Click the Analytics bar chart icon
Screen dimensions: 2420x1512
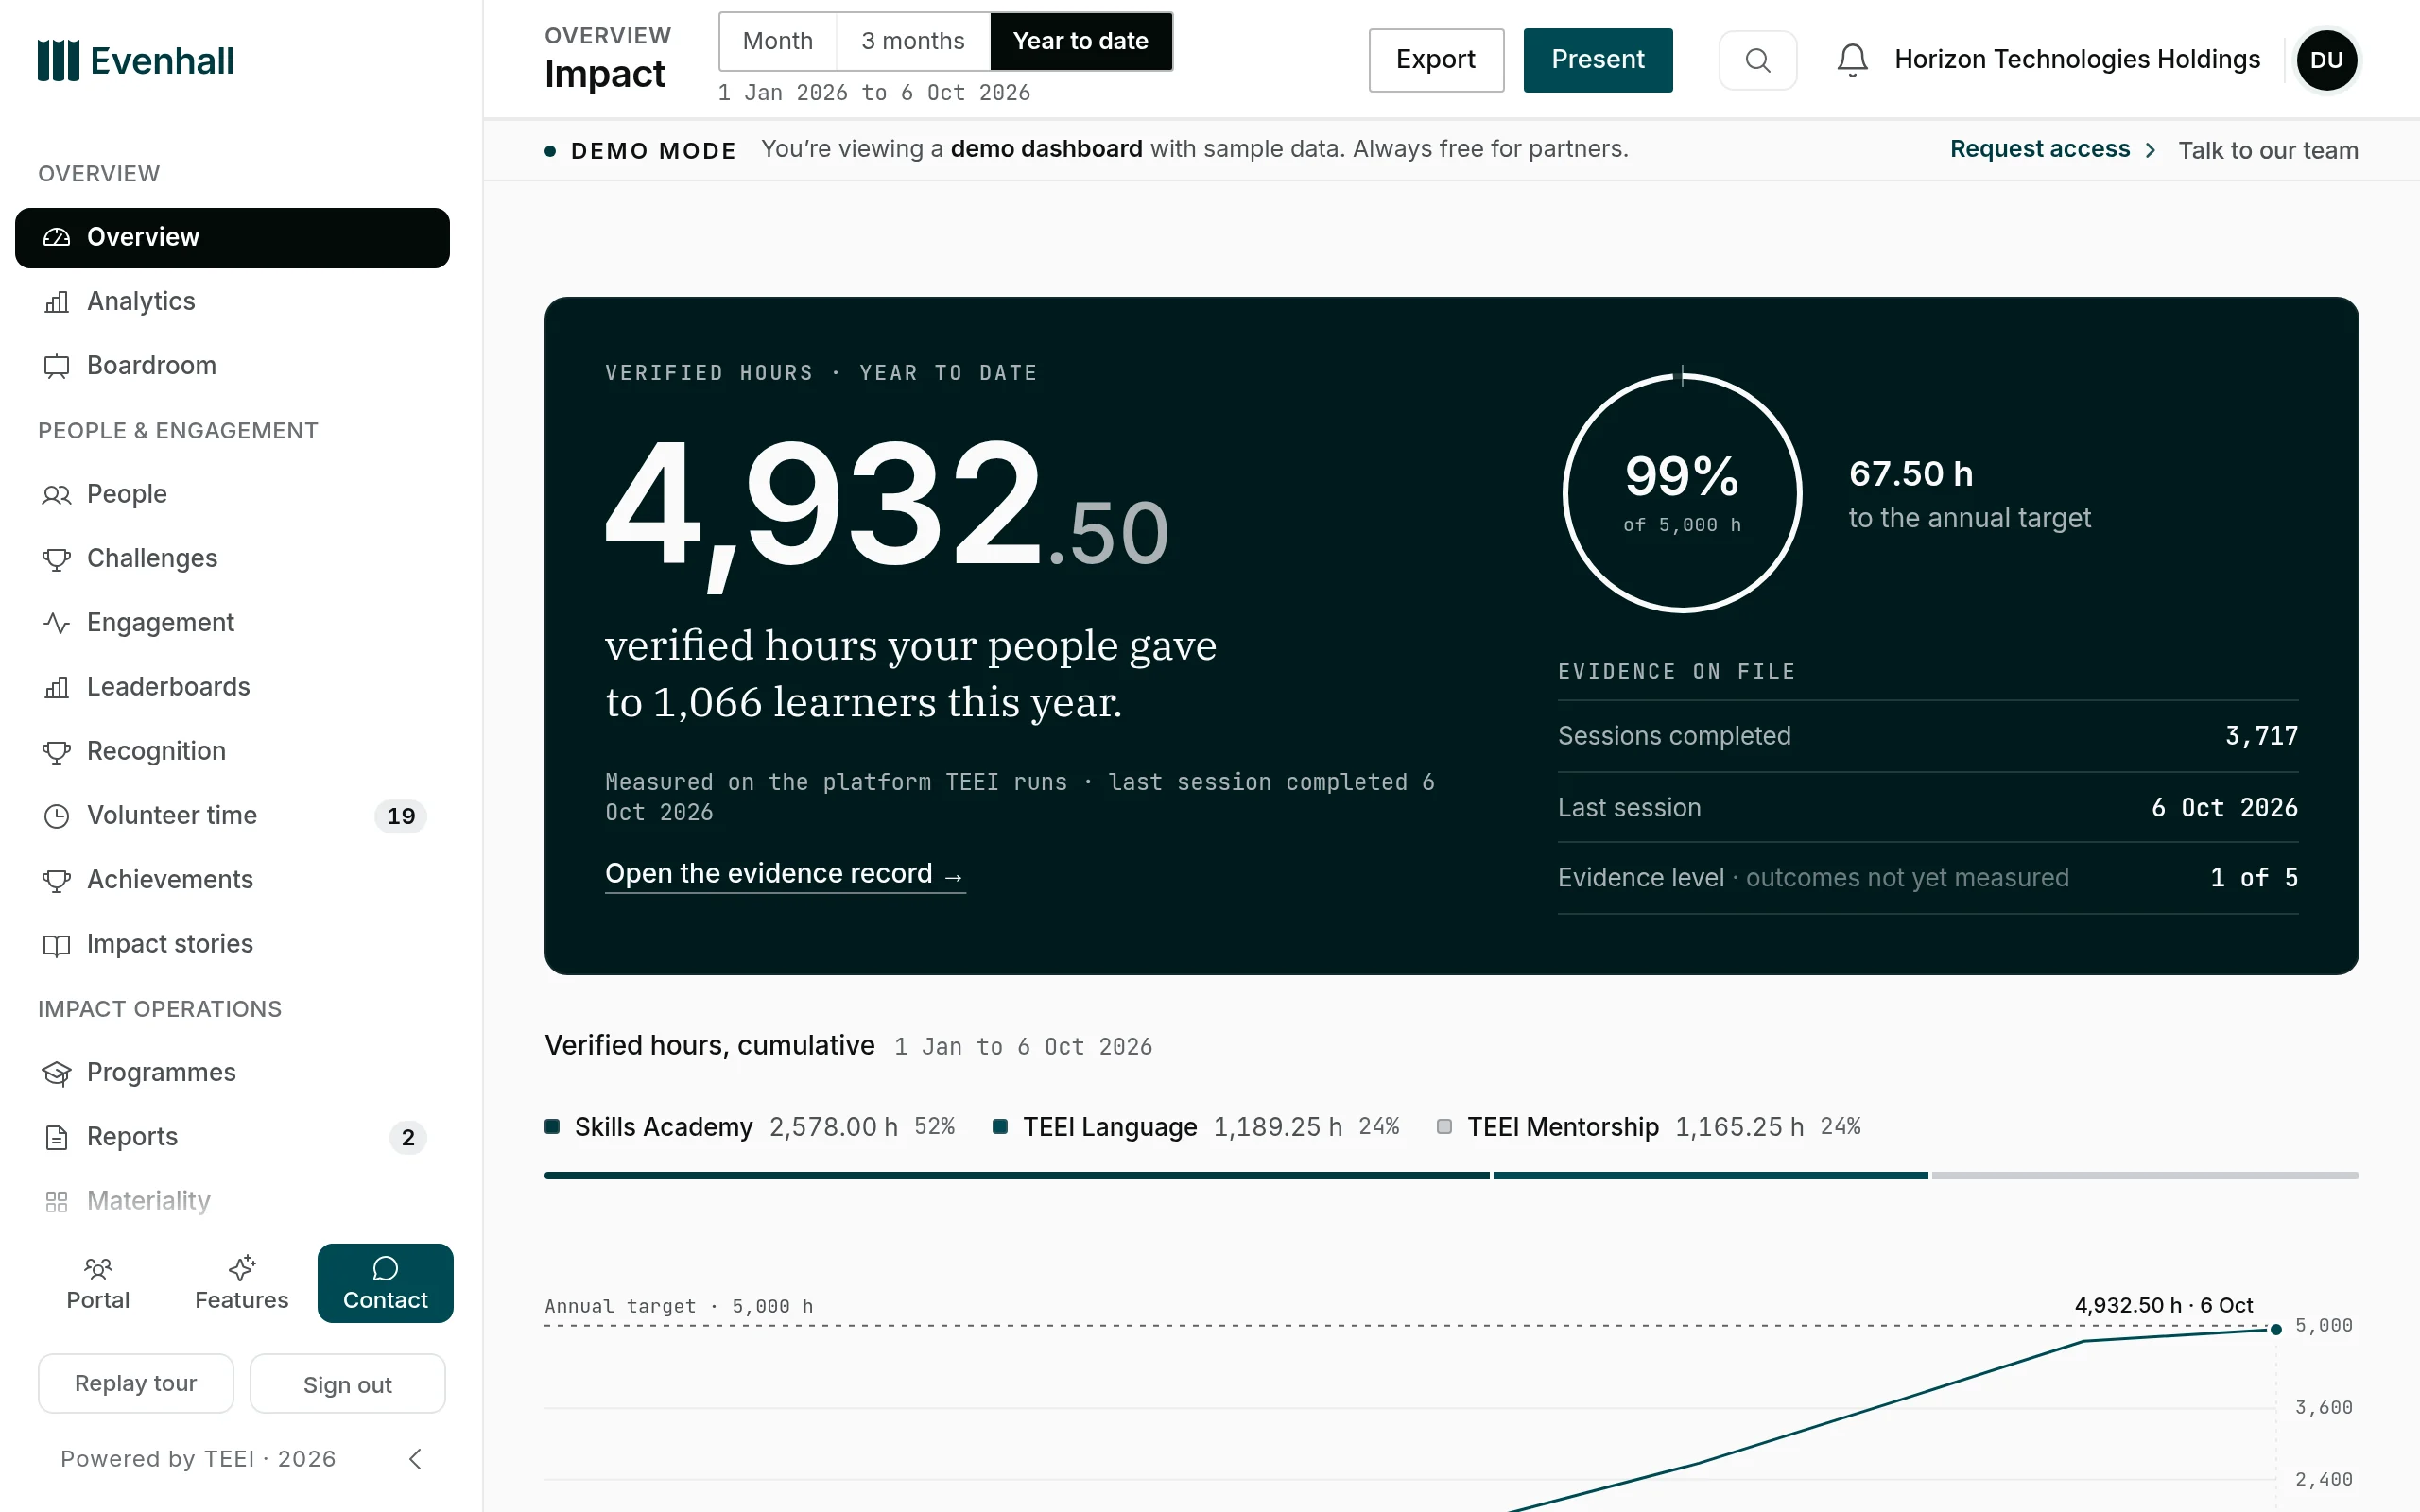pos(56,301)
